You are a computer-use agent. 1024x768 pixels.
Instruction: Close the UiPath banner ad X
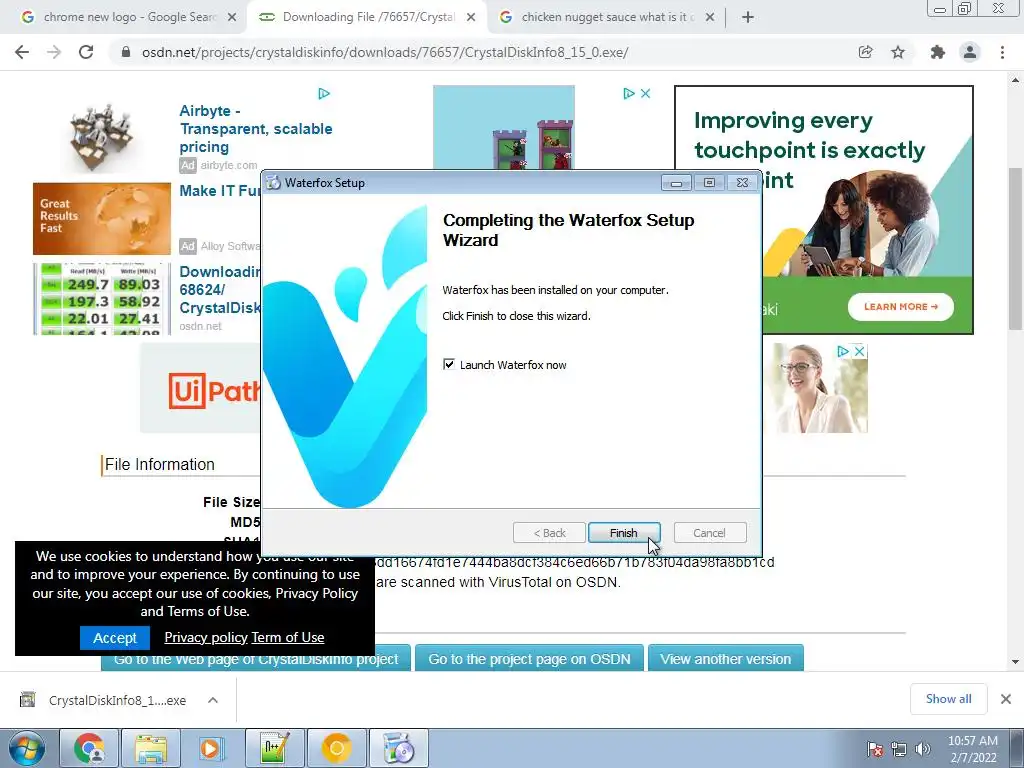(x=859, y=351)
